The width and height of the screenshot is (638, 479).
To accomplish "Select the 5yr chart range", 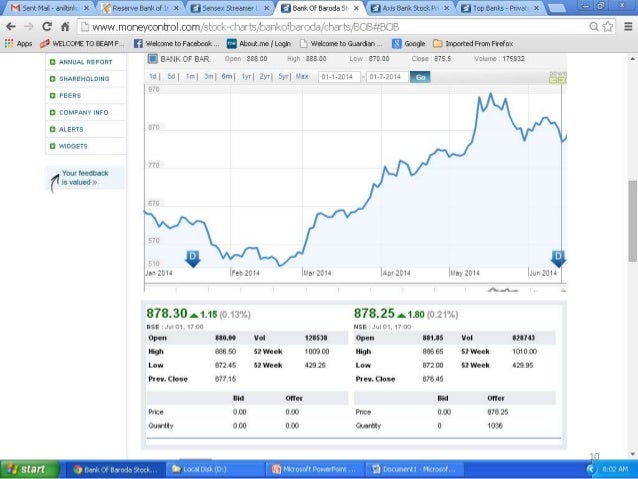I will (x=283, y=77).
